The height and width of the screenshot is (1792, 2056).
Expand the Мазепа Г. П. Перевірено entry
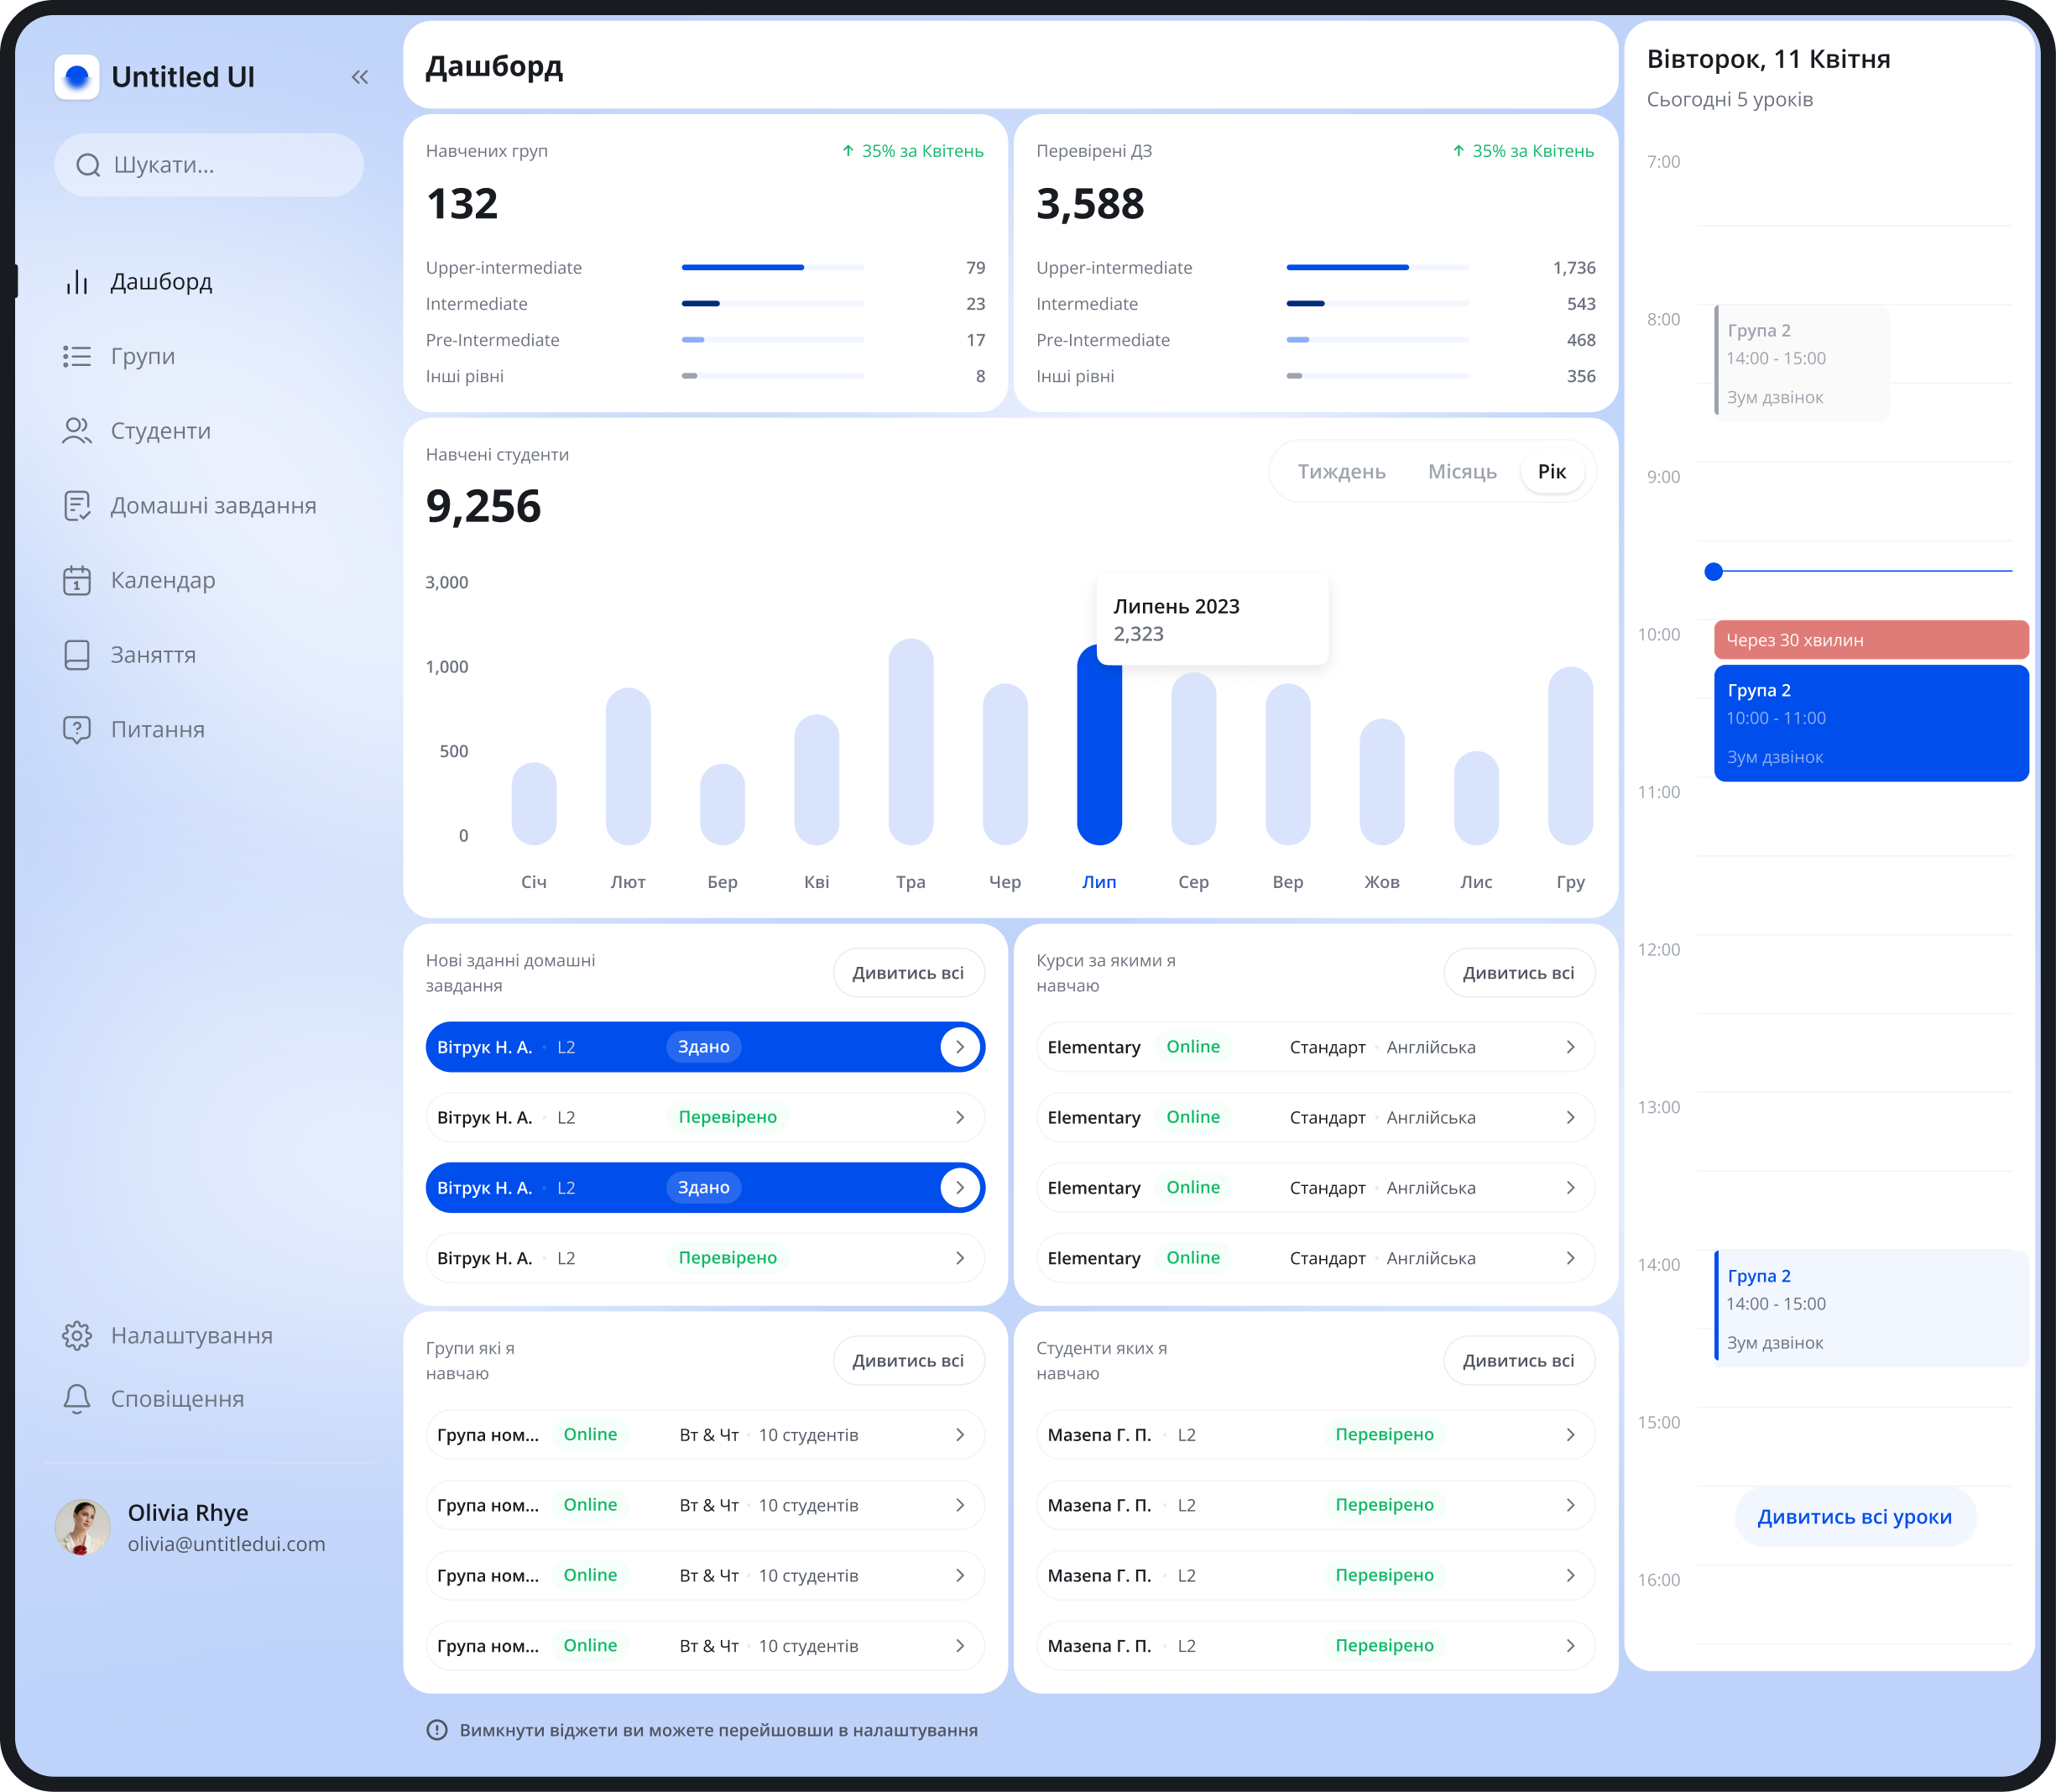click(1571, 1434)
